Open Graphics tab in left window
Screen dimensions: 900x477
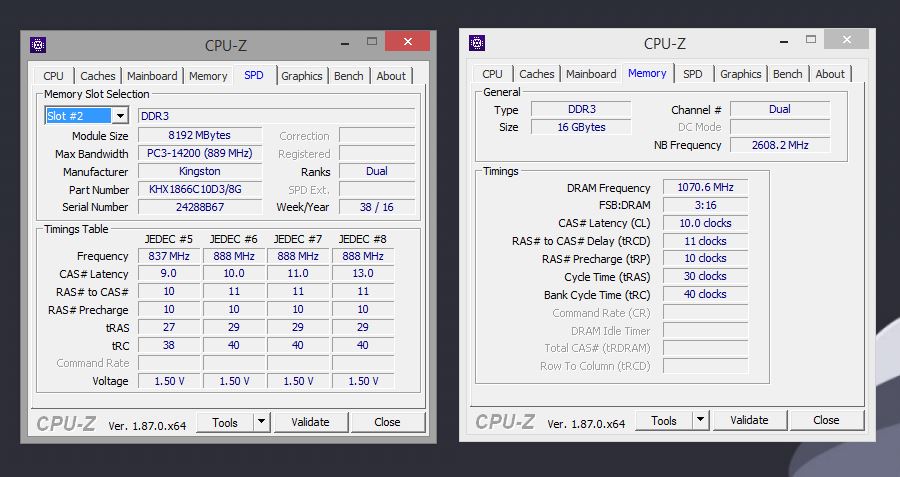302,76
